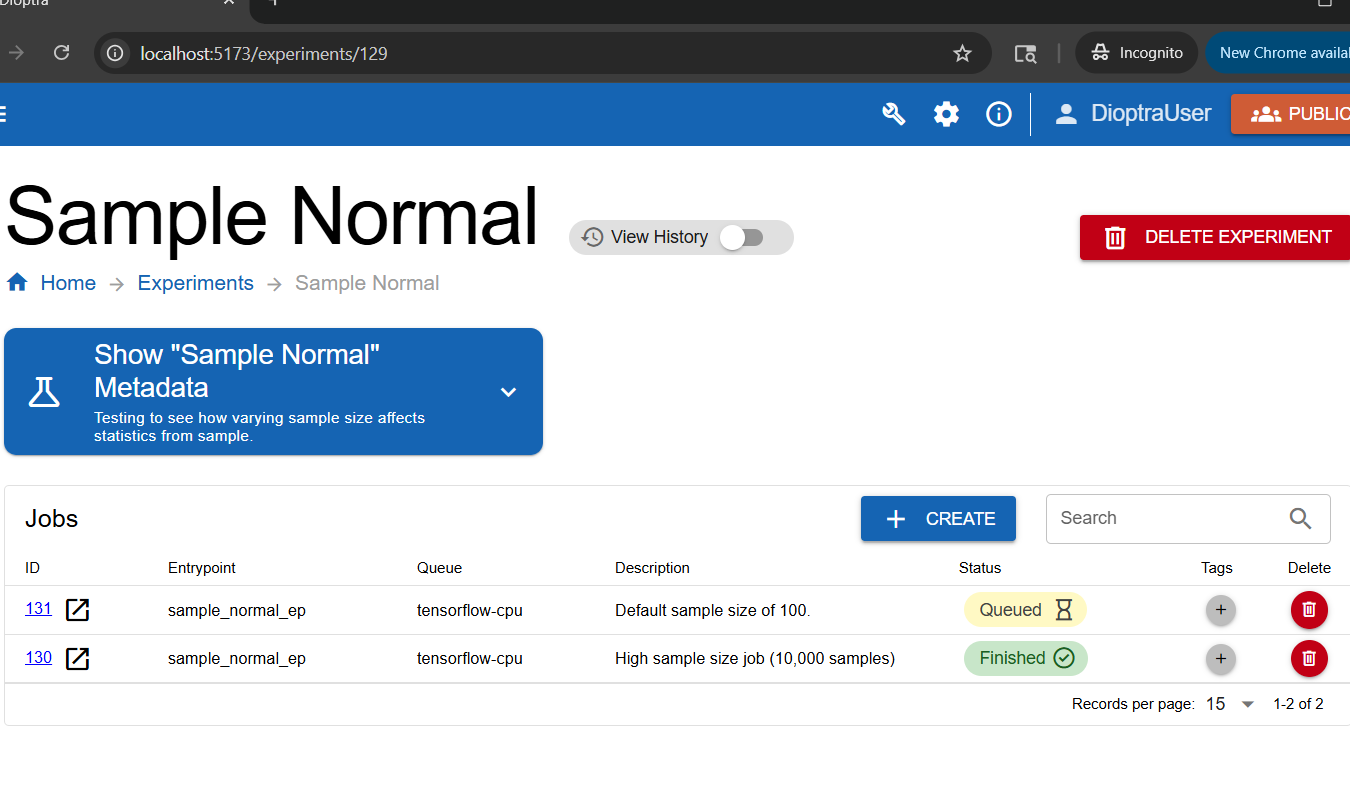Image resolution: width=1350 pixels, height=805 pixels.
Task: Click the flask icon on the metadata banner
Action: click(44, 391)
